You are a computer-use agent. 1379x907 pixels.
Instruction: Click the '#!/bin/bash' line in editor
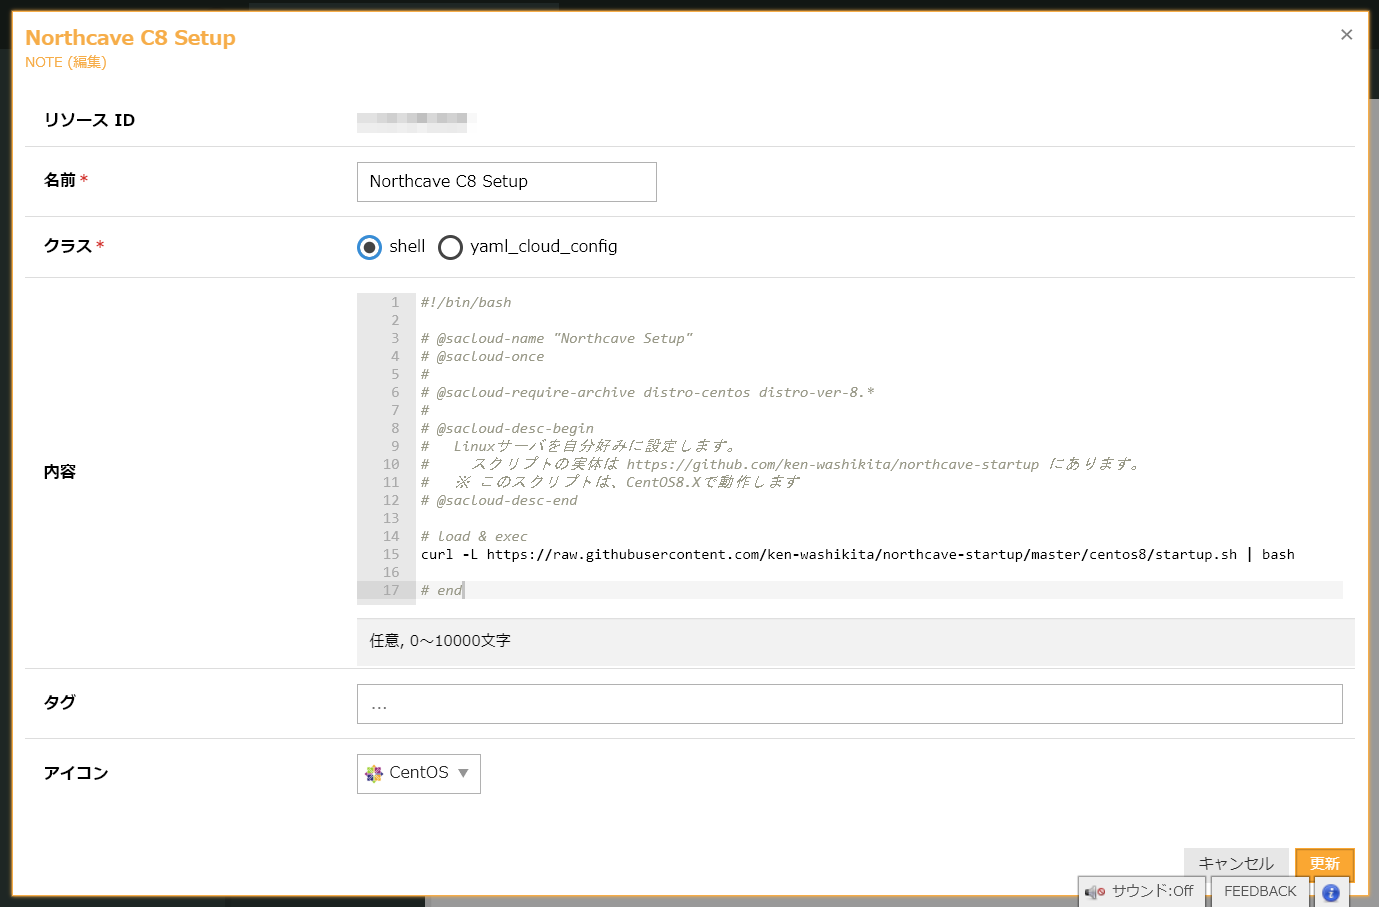click(x=466, y=302)
